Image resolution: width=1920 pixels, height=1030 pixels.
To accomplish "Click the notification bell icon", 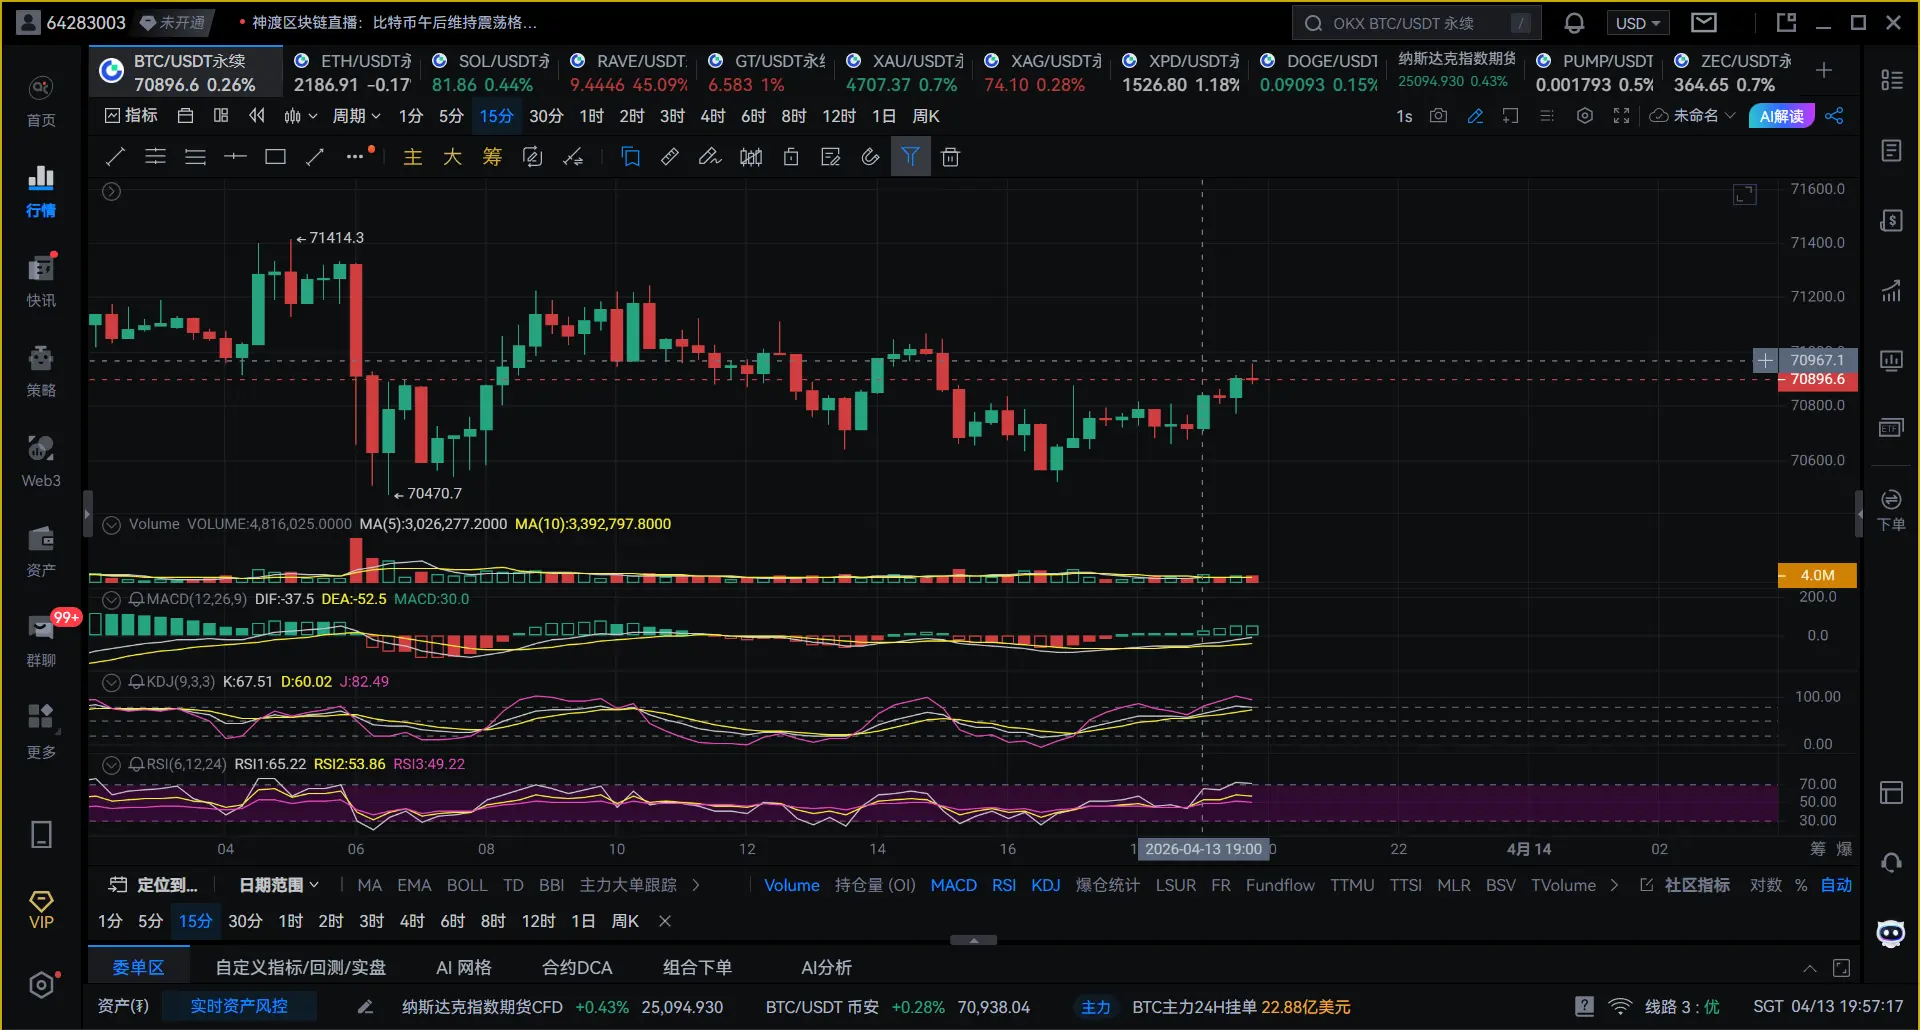I will pos(1574,23).
